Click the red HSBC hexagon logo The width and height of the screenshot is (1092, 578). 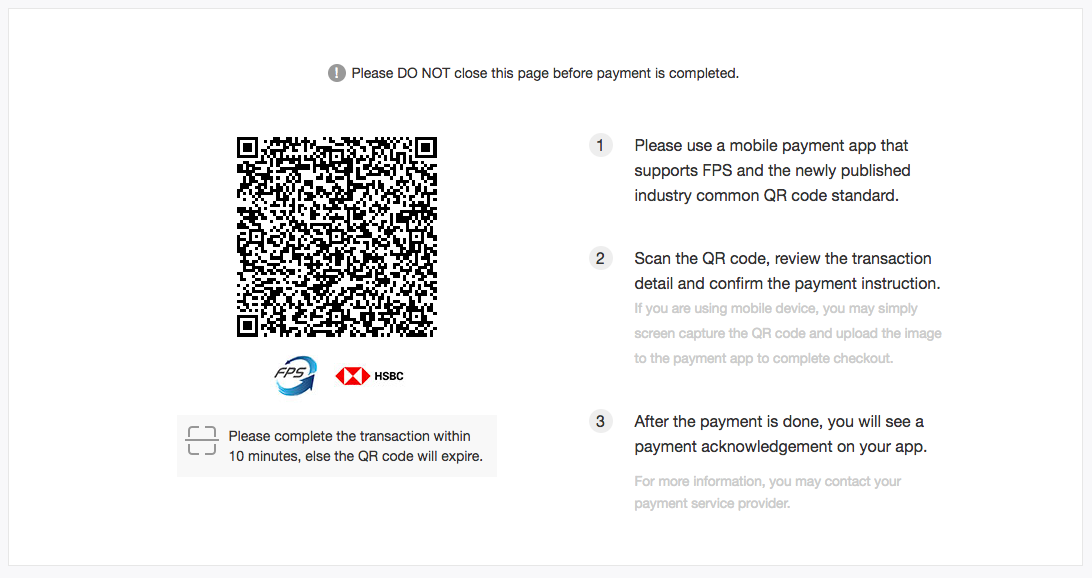pyautogui.click(x=352, y=376)
